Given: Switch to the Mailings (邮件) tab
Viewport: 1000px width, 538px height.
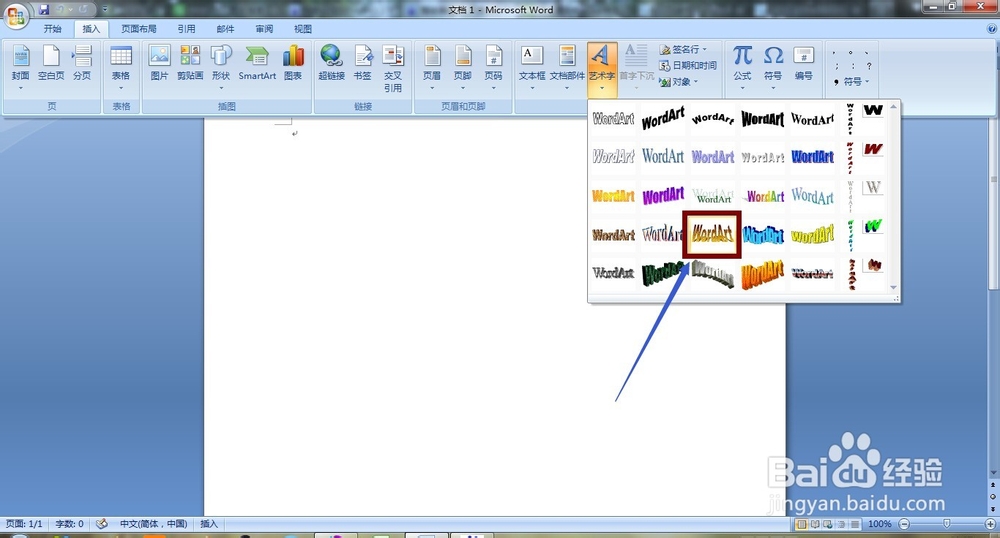Looking at the screenshot, I should 225,29.
